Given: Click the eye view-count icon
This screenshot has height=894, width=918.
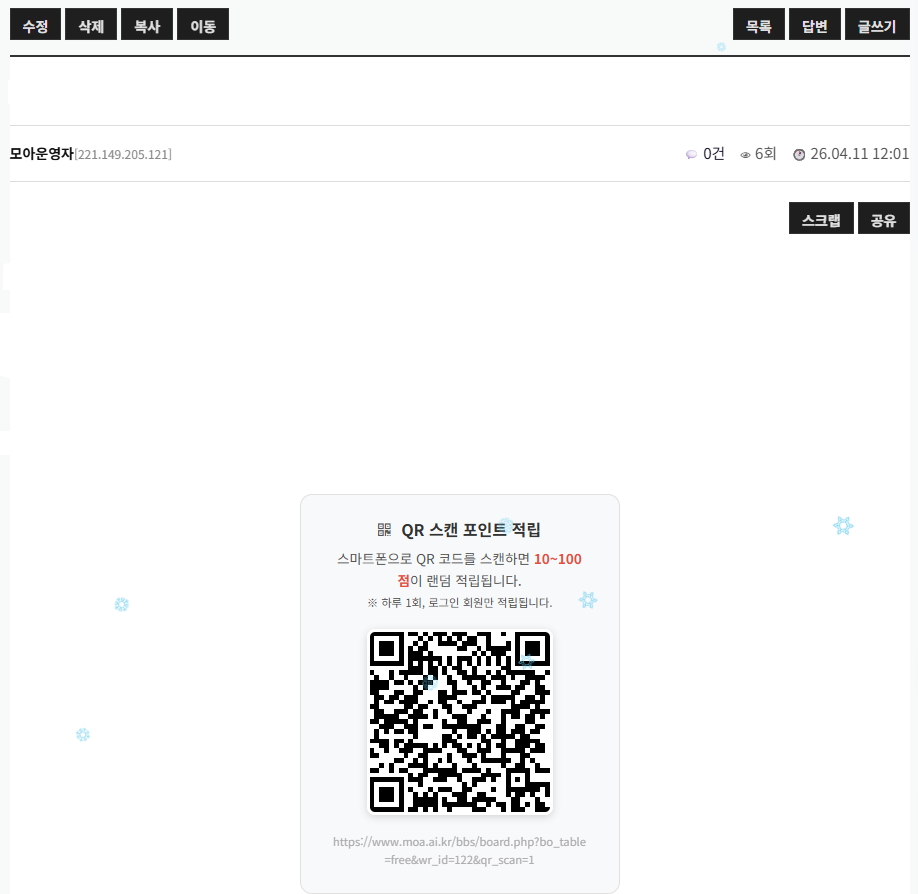Looking at the screenshot, I should [745, 155].
